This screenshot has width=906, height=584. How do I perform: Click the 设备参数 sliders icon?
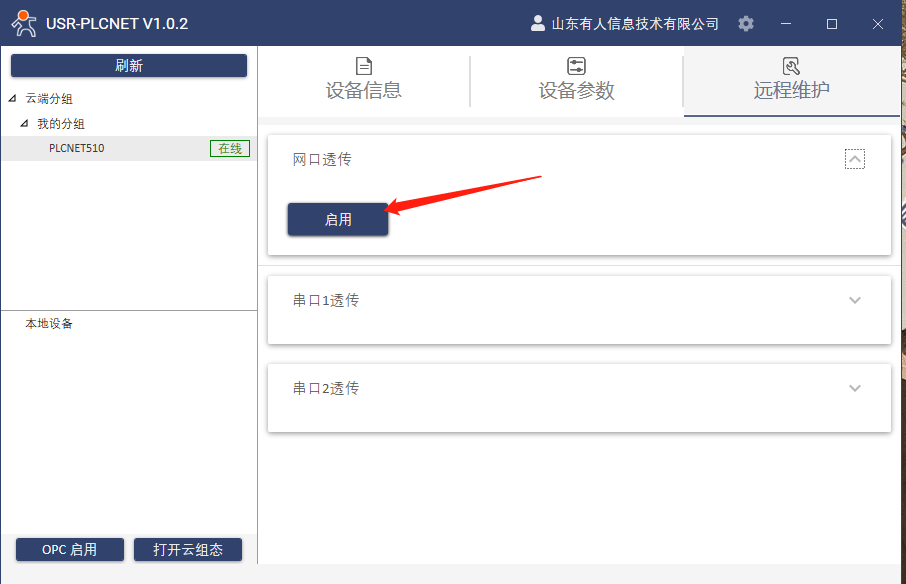577,66
